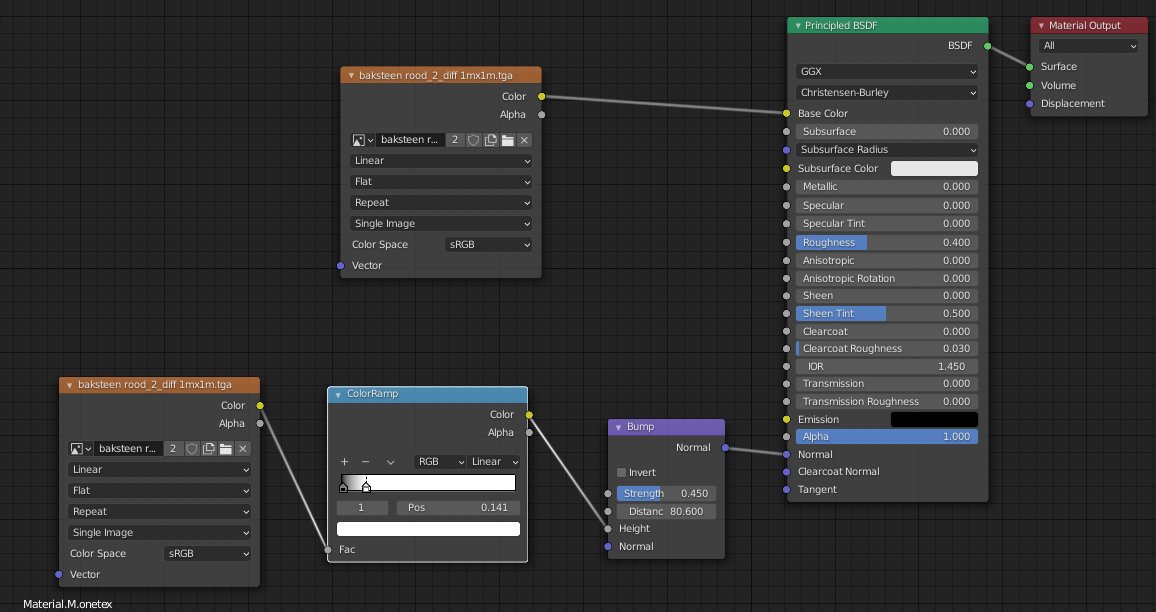Click the ColorRamp gradient bar
The width and height of the screenshot is (1156, 612).
428,483
